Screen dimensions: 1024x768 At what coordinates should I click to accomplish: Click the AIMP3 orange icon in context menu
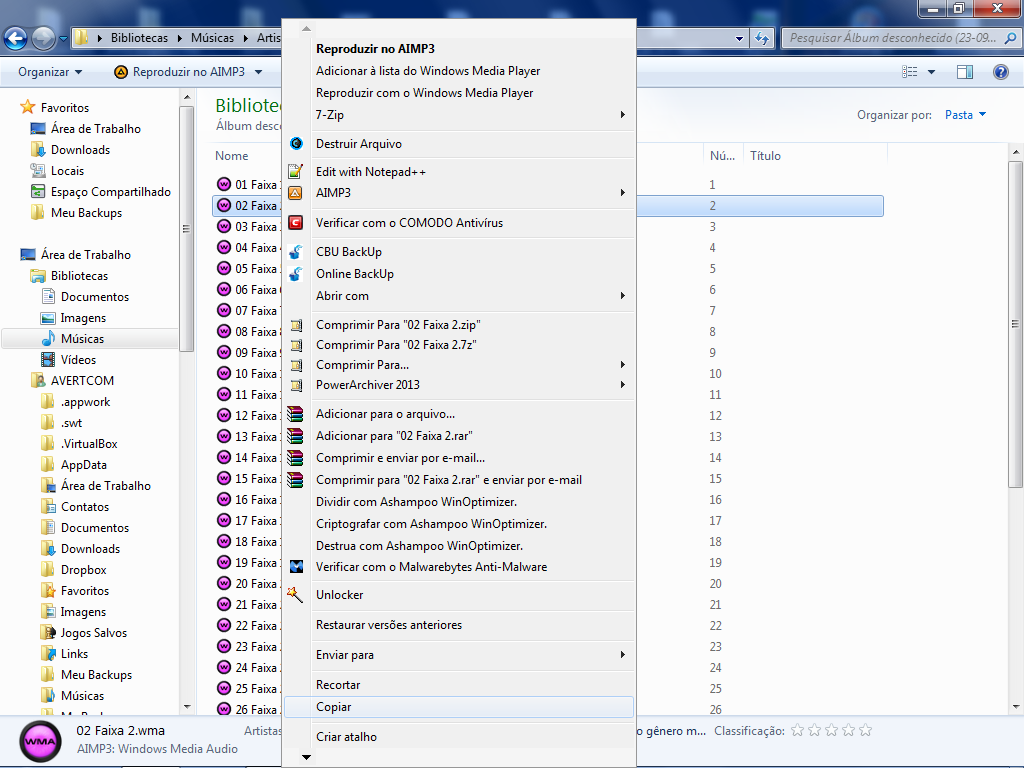click(x=296, y=193)
